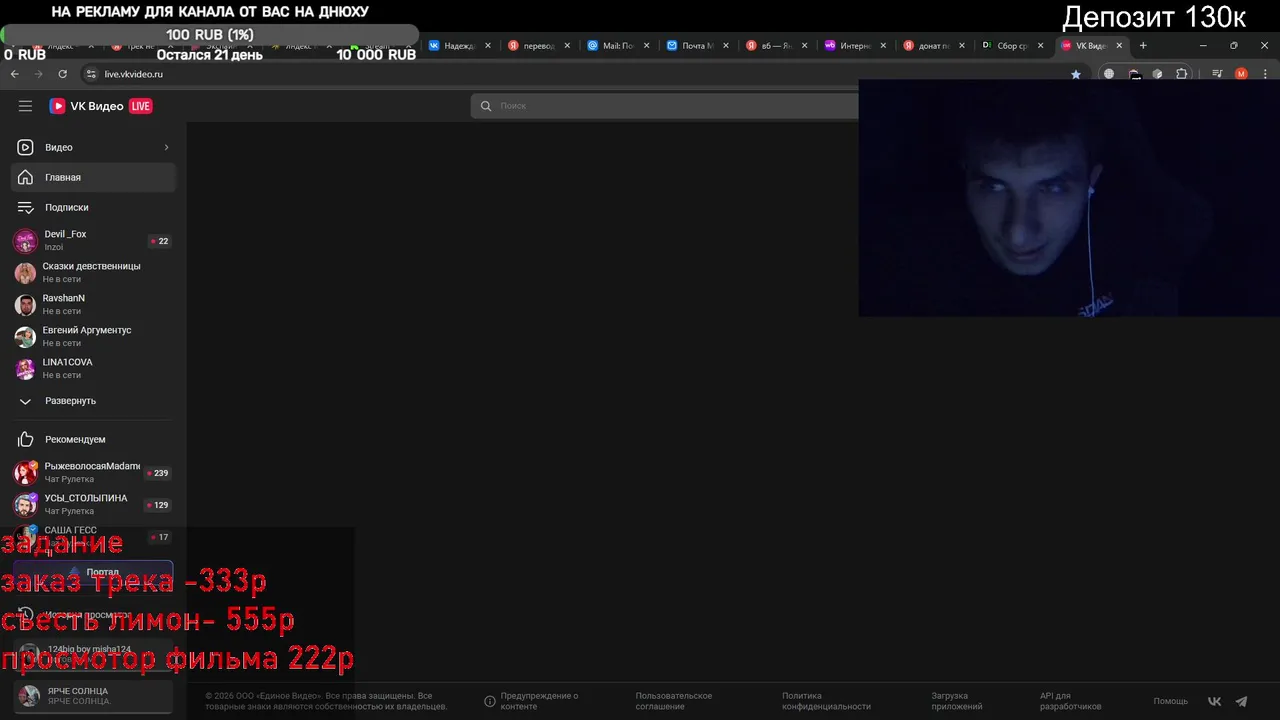Screen dimensions: 1280x720
Task: Open УСЫ_СТОЛЫПИНА stream
Action: click(x=94, y=505)
